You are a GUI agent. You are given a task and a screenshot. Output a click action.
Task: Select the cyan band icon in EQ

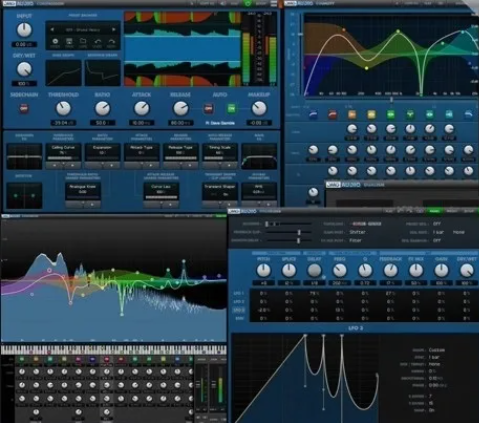(x=449, y=115)
